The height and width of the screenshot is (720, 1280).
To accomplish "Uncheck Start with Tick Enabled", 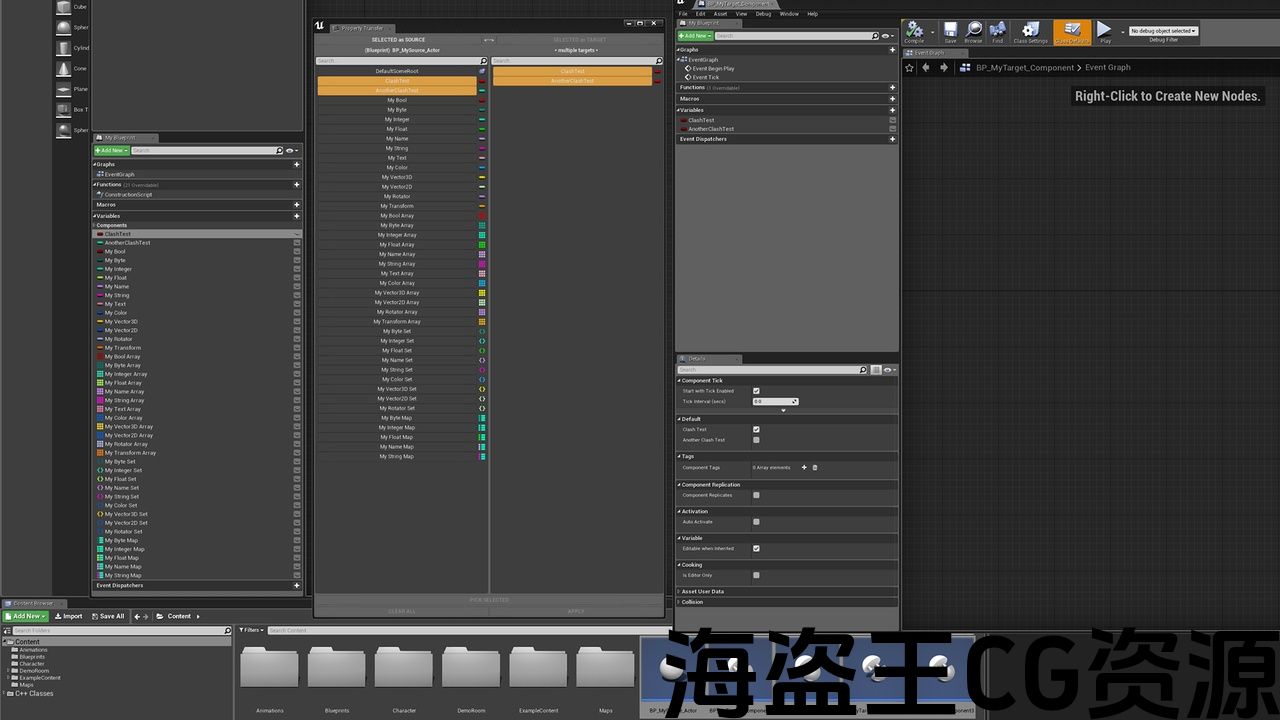I will pos(756,391).
